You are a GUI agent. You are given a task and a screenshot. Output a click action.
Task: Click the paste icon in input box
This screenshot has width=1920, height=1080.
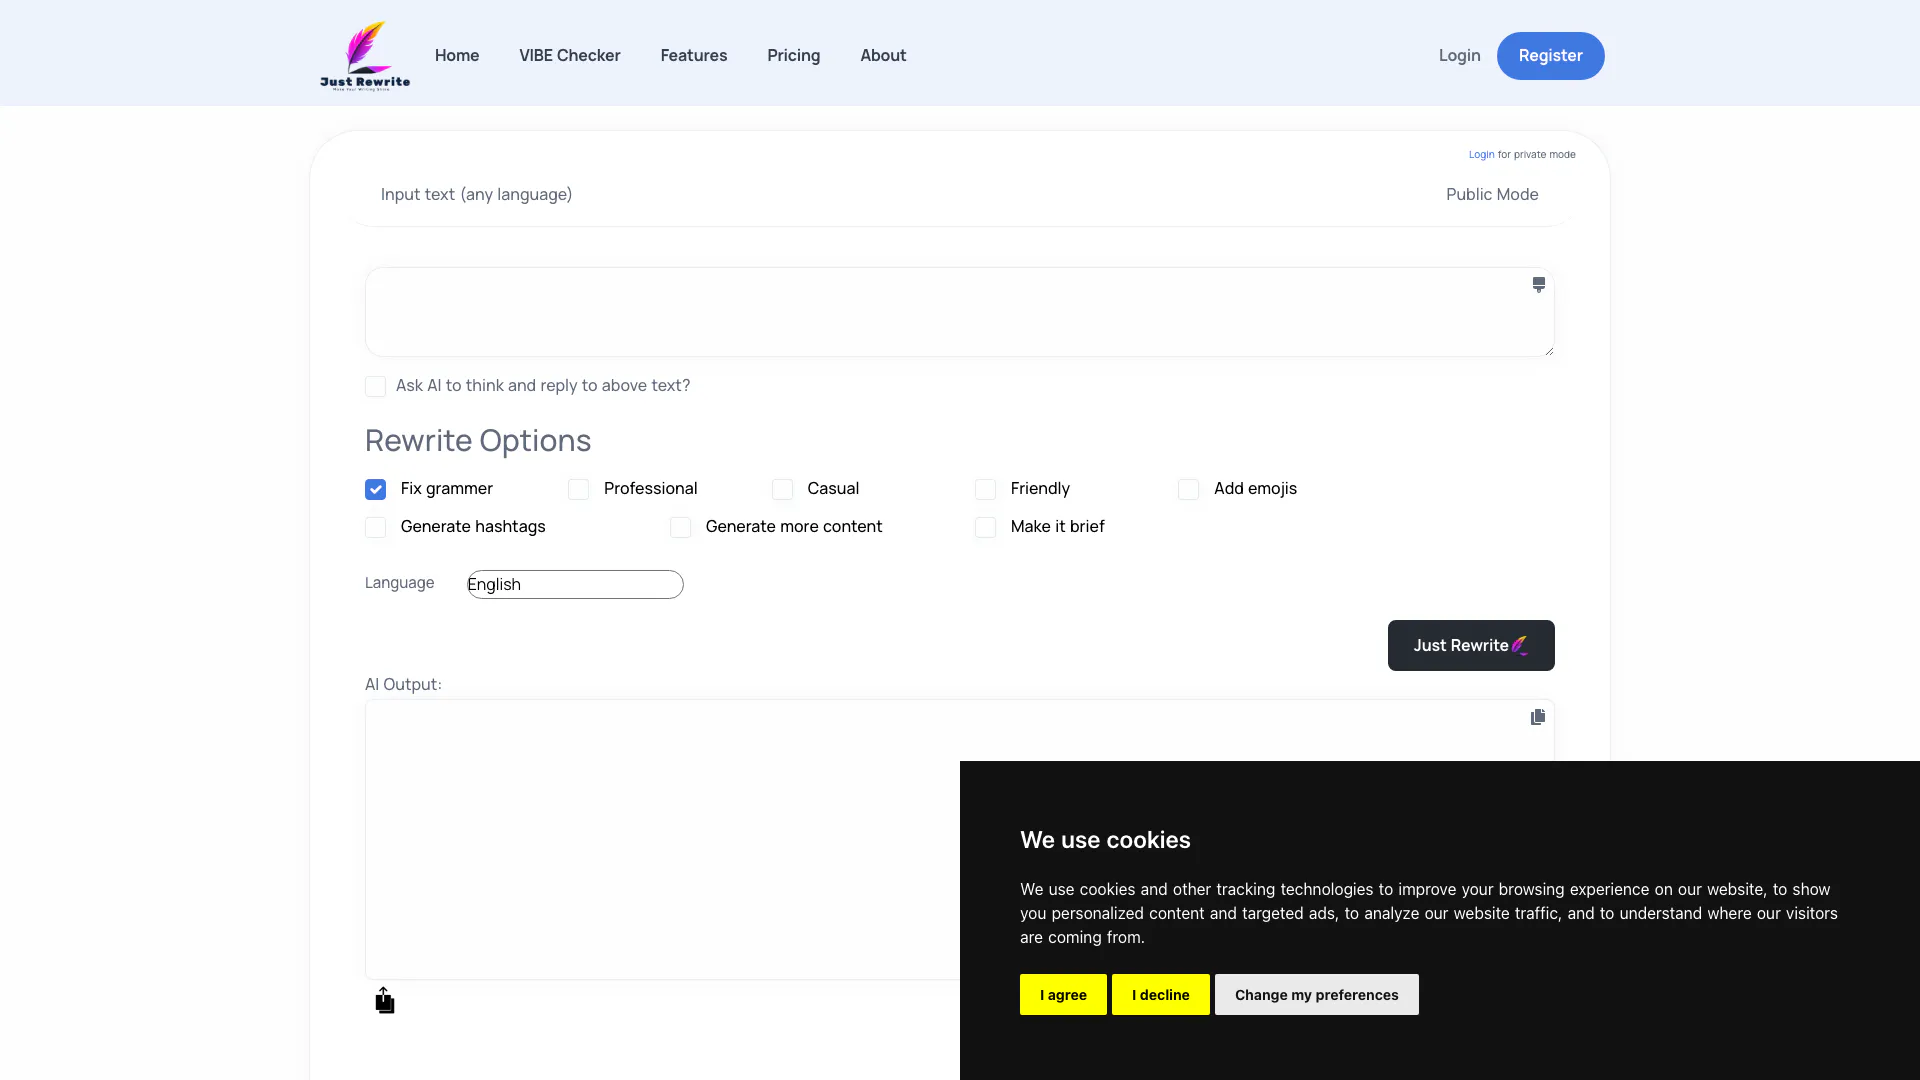click(x=1538, y=285)
